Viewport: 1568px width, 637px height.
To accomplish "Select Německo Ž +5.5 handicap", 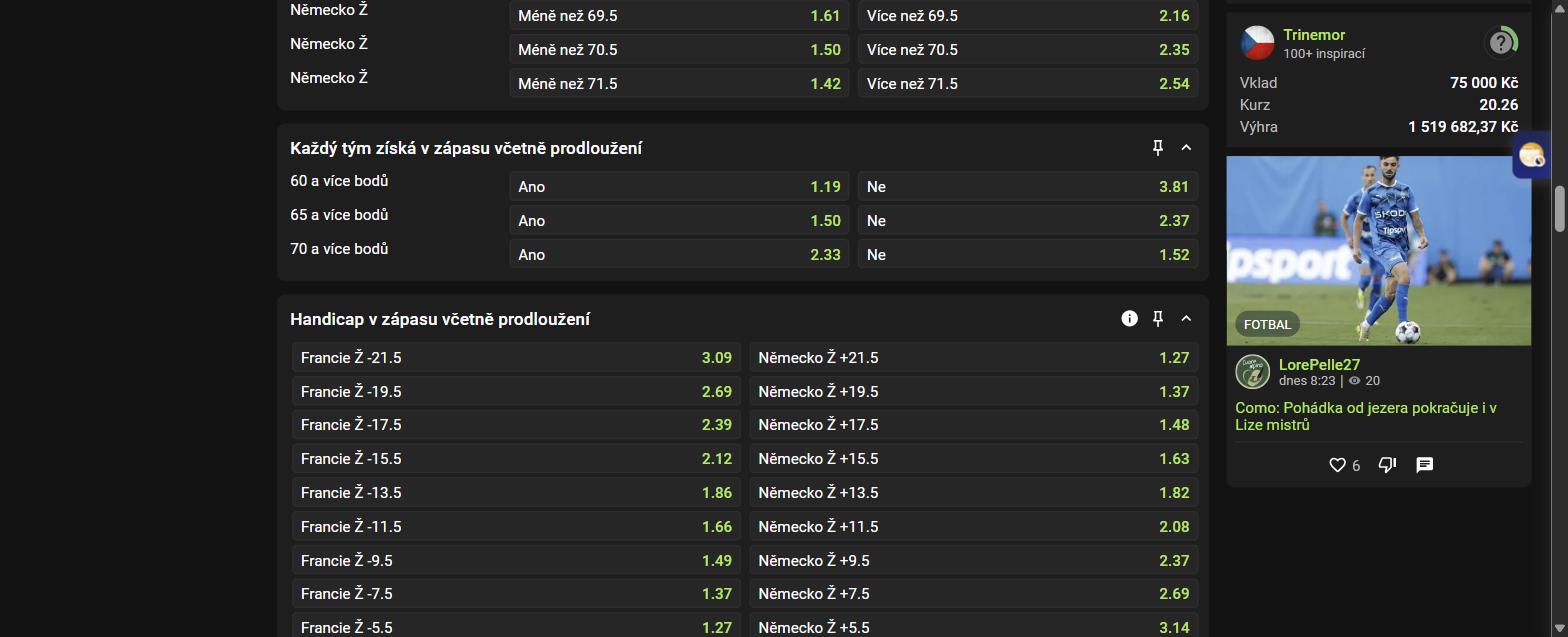I will [x=974, y=626].
